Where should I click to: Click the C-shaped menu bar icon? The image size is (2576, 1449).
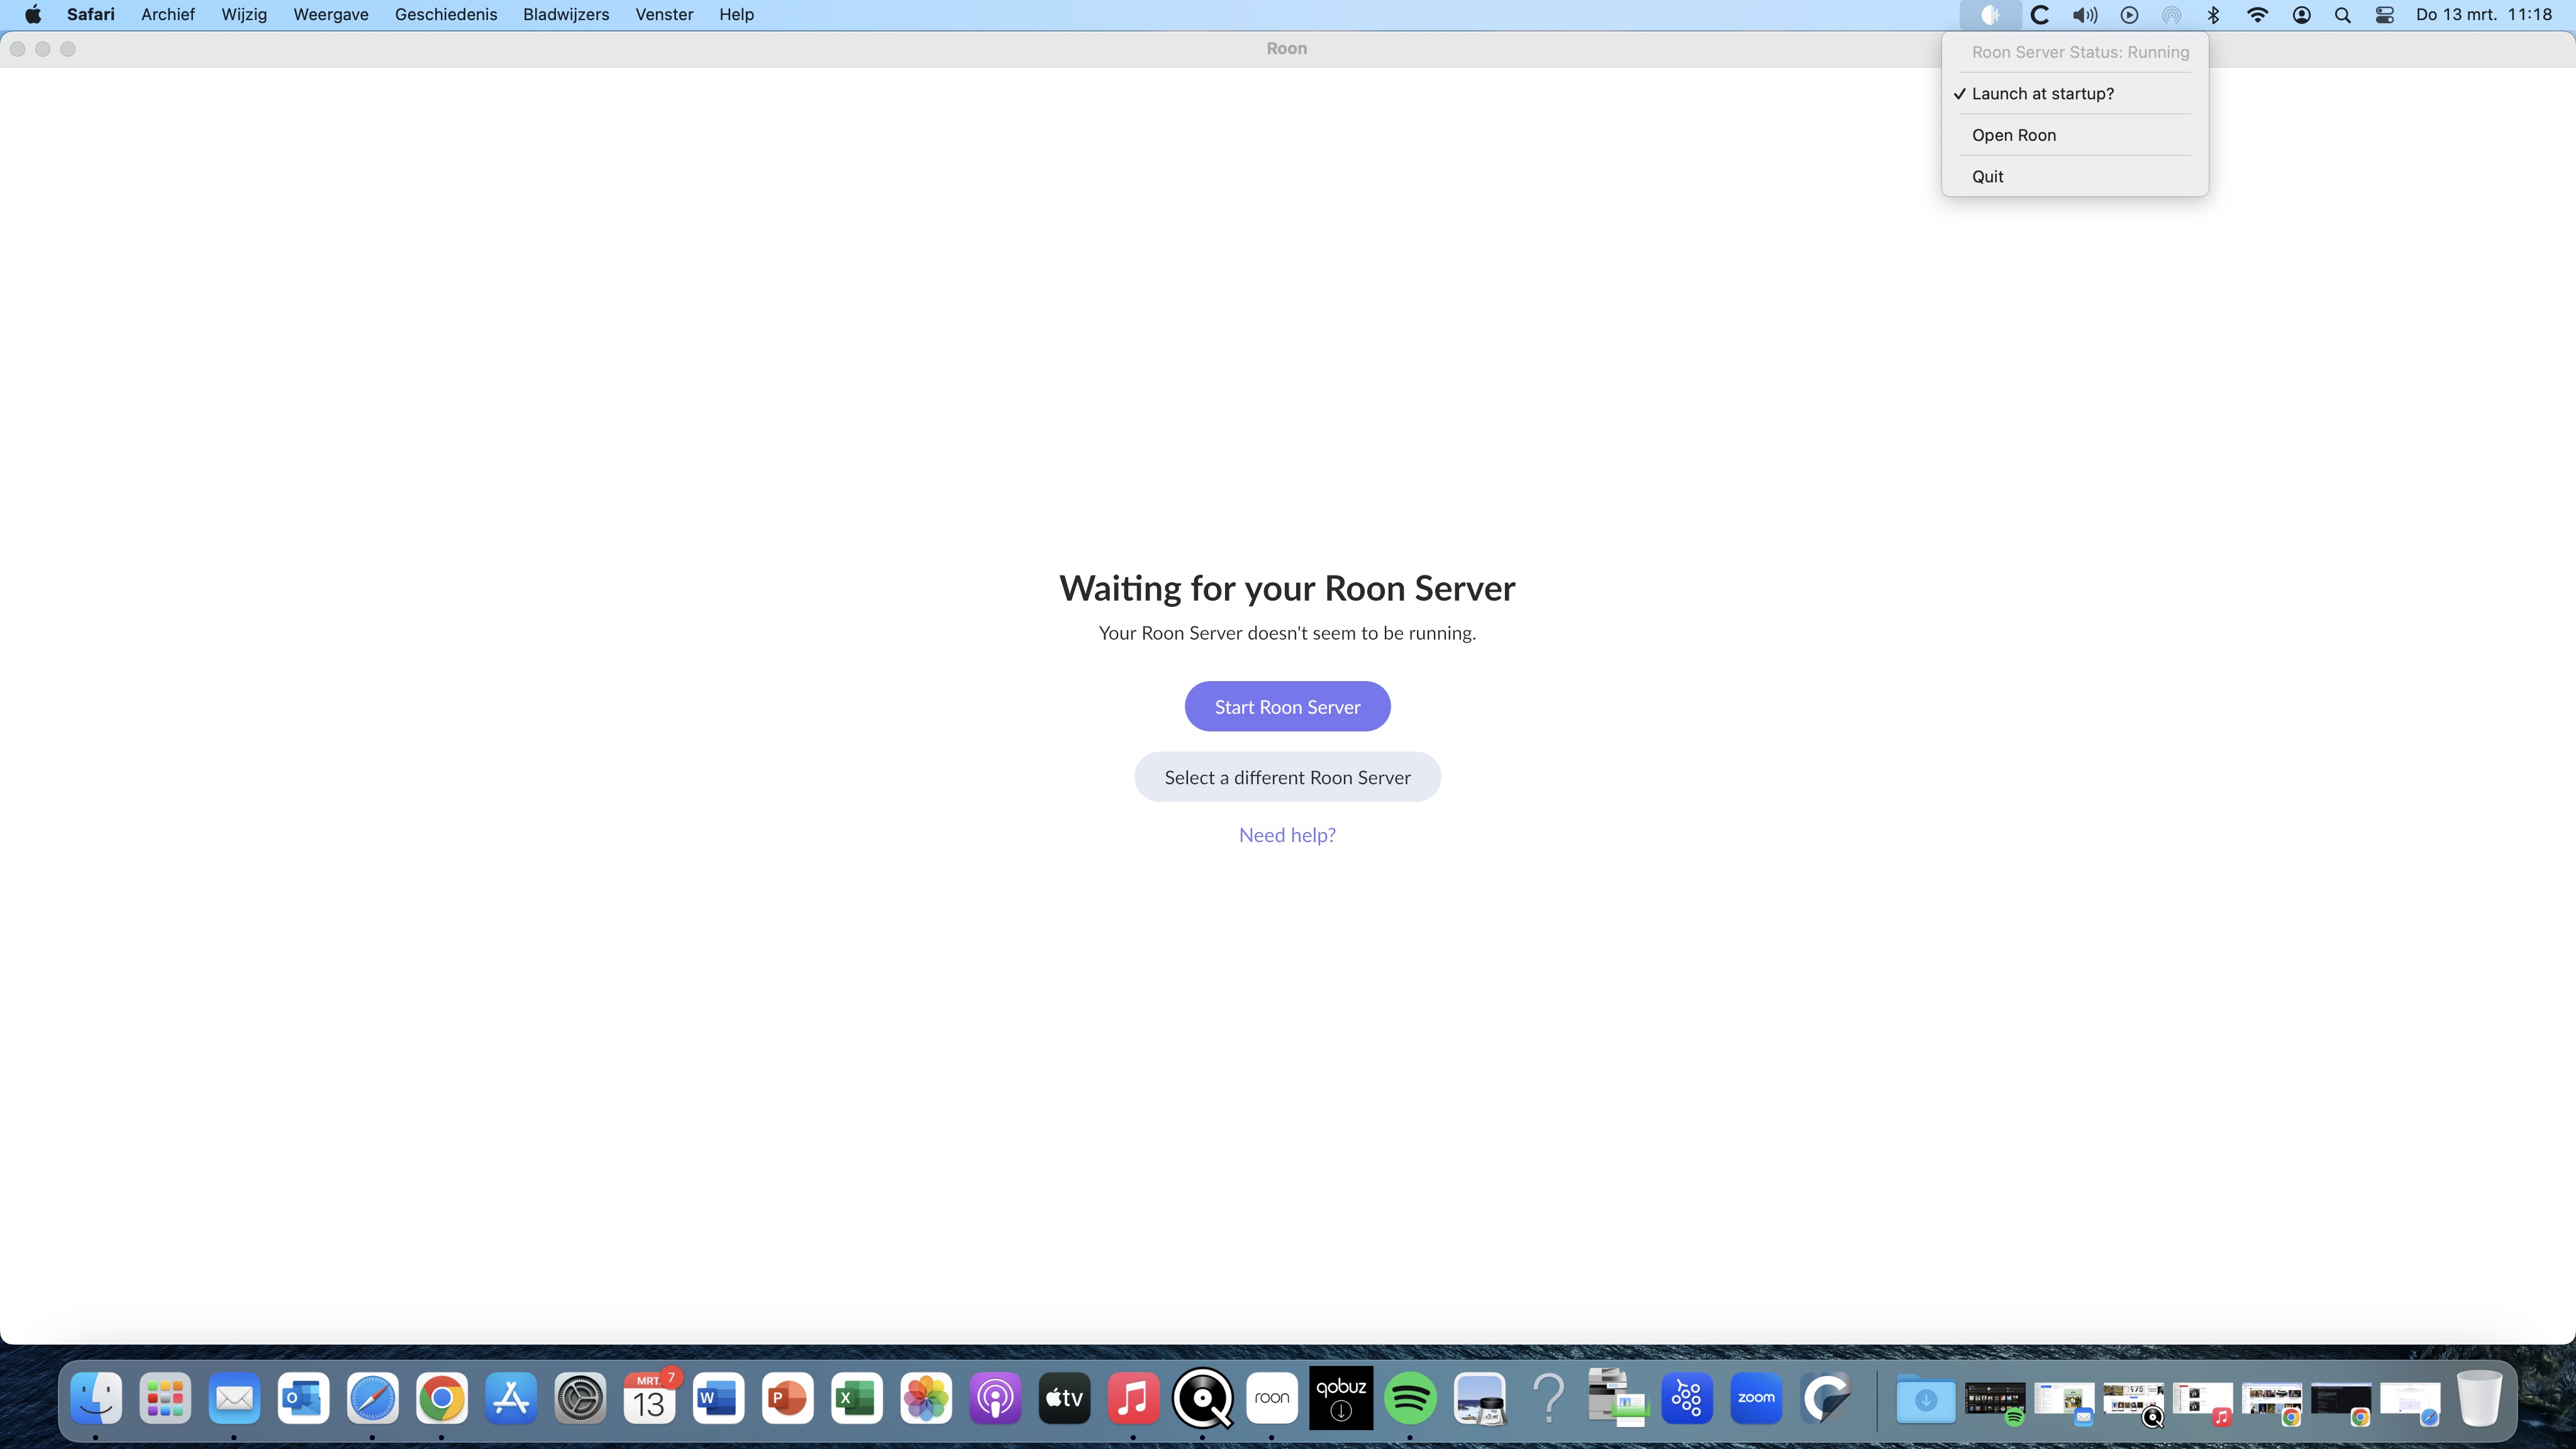coord(2040,15)
